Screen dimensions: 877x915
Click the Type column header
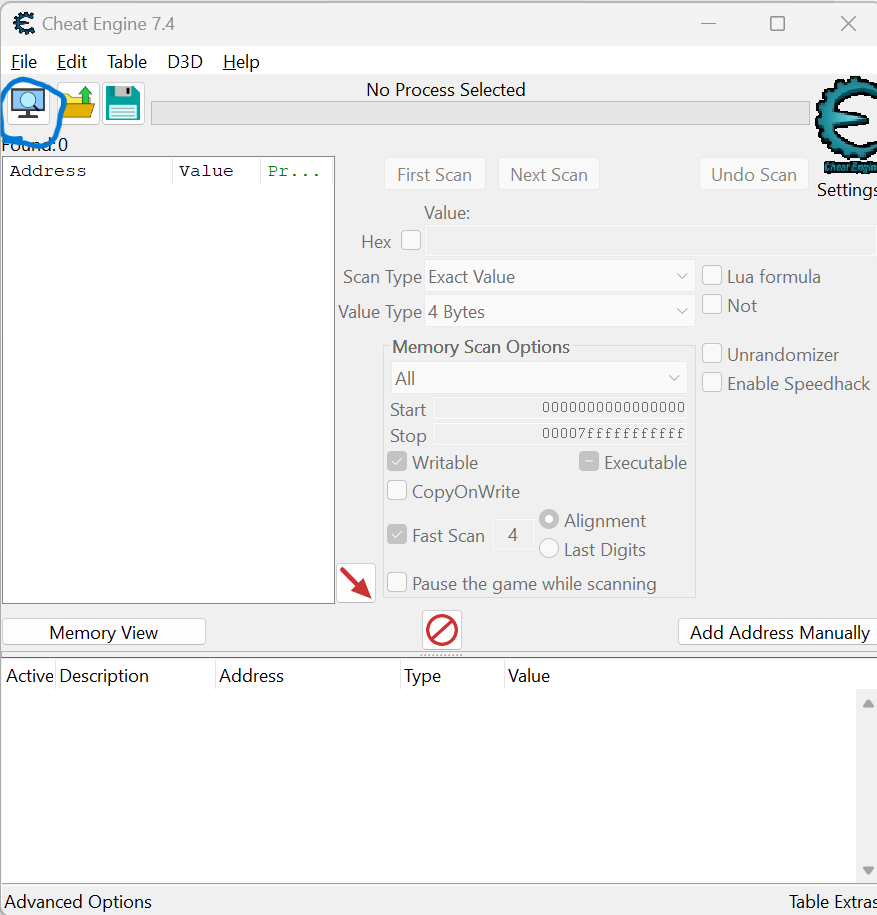pos(452,676)
